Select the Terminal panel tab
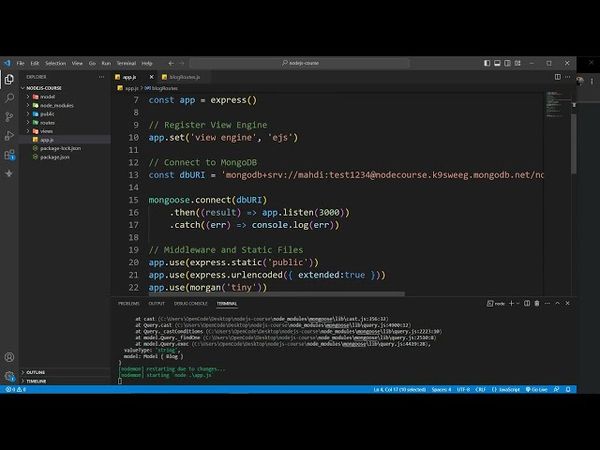The width and height of the screenshot is (600, 450). click(x=227, y=303)
